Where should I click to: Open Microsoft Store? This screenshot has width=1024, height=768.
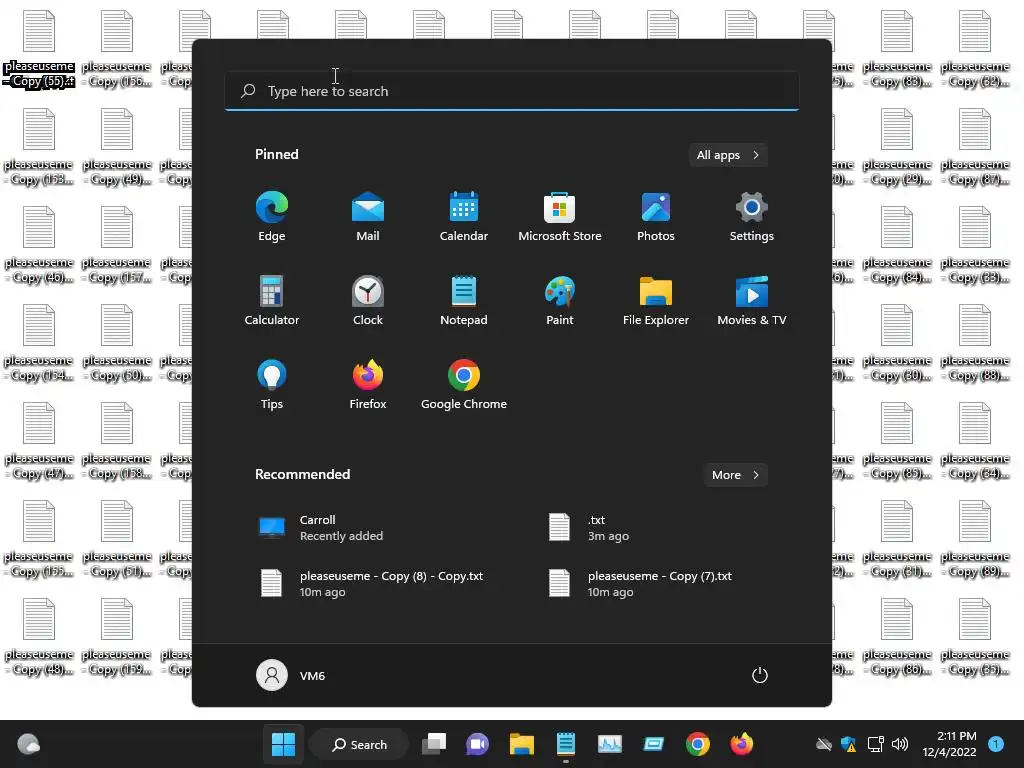point(560,216)
